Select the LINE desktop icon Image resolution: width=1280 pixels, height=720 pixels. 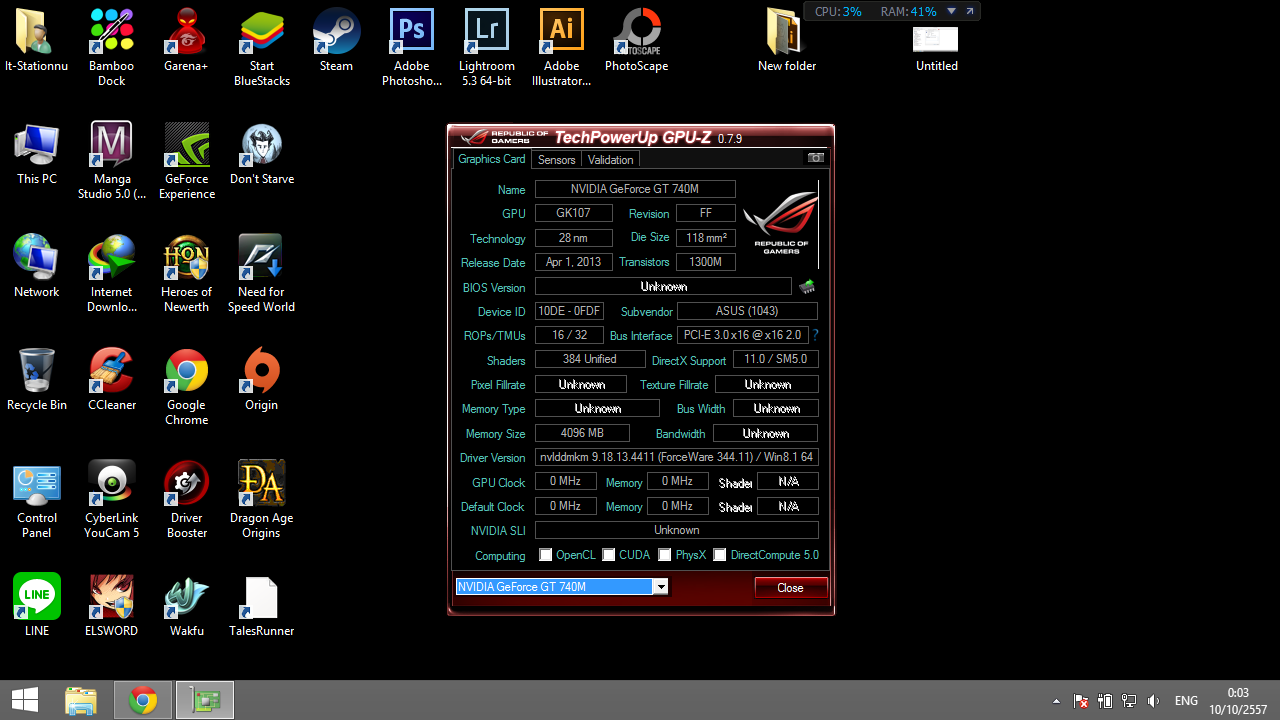(x=37, y=605)
